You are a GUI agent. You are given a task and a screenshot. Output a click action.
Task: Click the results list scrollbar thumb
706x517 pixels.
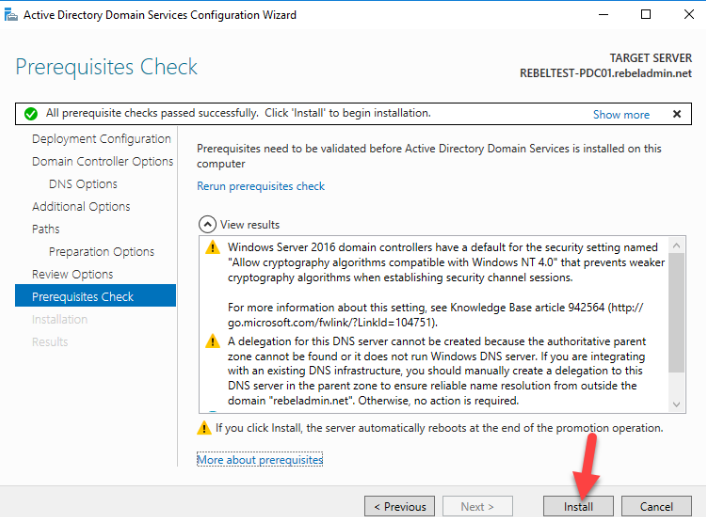pyautogui.click(x=676, y=313)
